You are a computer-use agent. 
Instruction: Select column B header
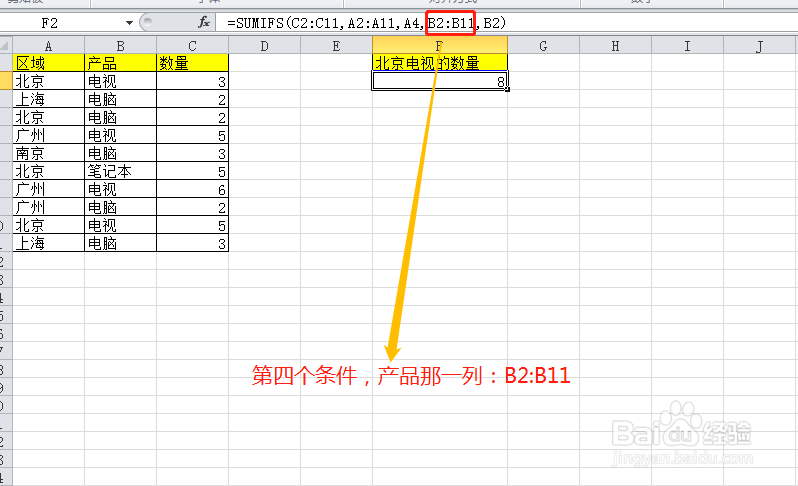[121, 46]
